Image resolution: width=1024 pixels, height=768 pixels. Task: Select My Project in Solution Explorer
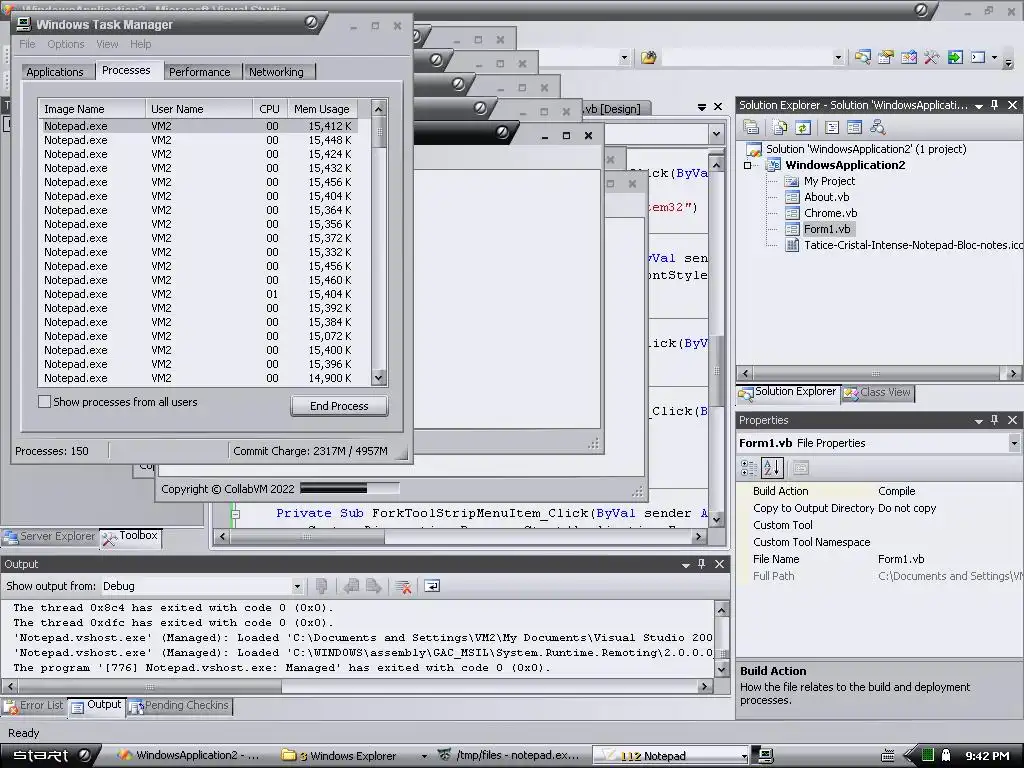click(829, 181)
